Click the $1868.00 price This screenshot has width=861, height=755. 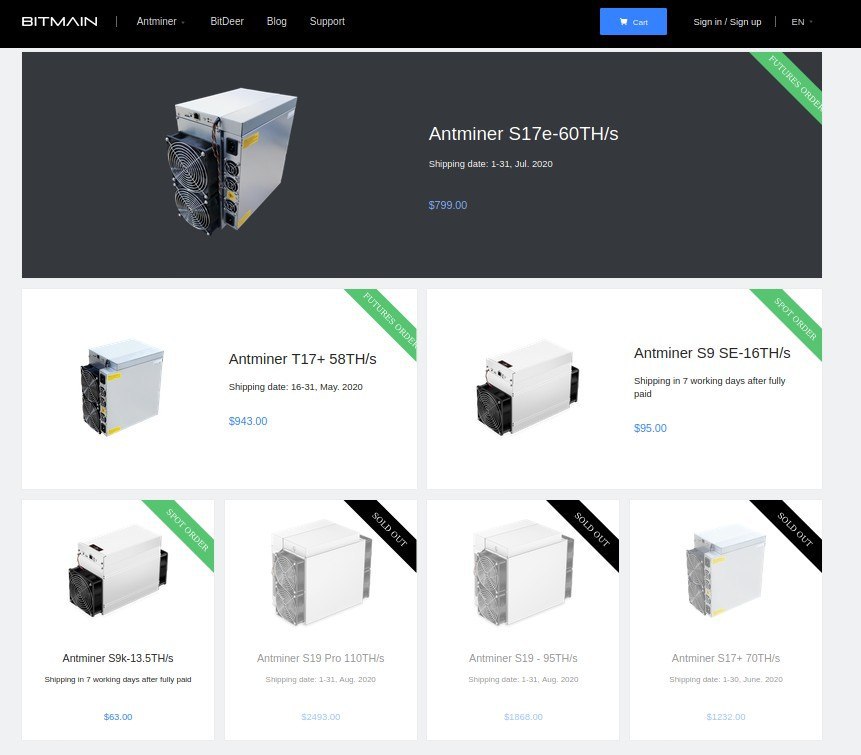point(523,717)
